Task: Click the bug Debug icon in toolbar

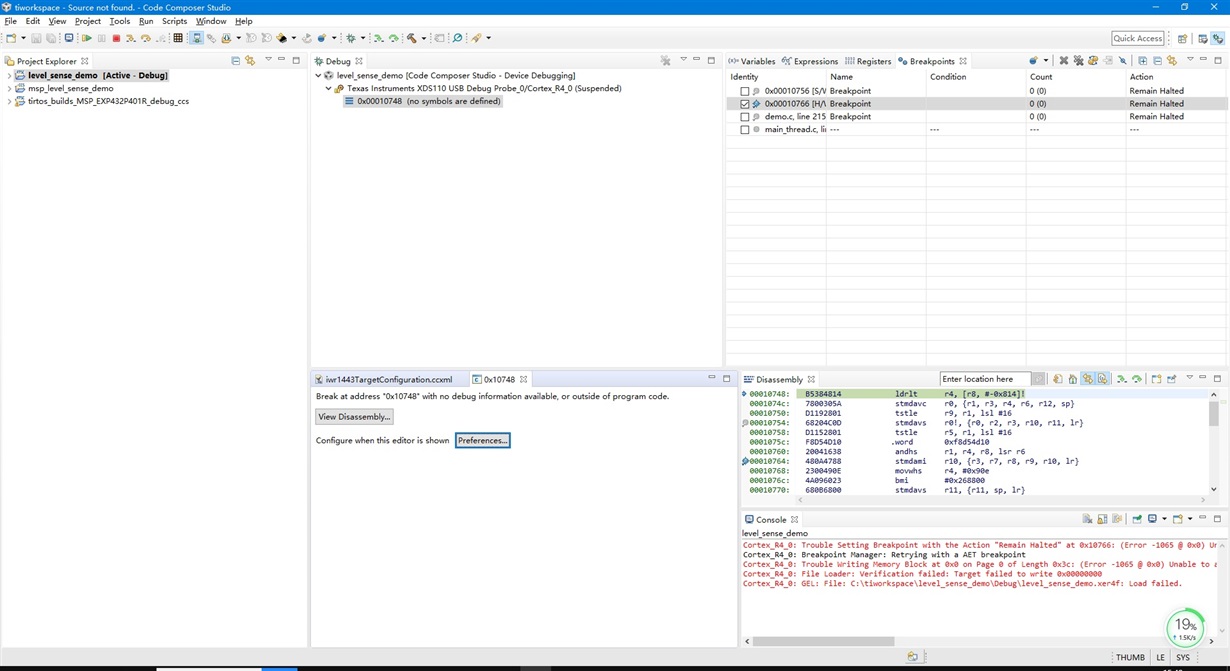Action: click(351, 38)
